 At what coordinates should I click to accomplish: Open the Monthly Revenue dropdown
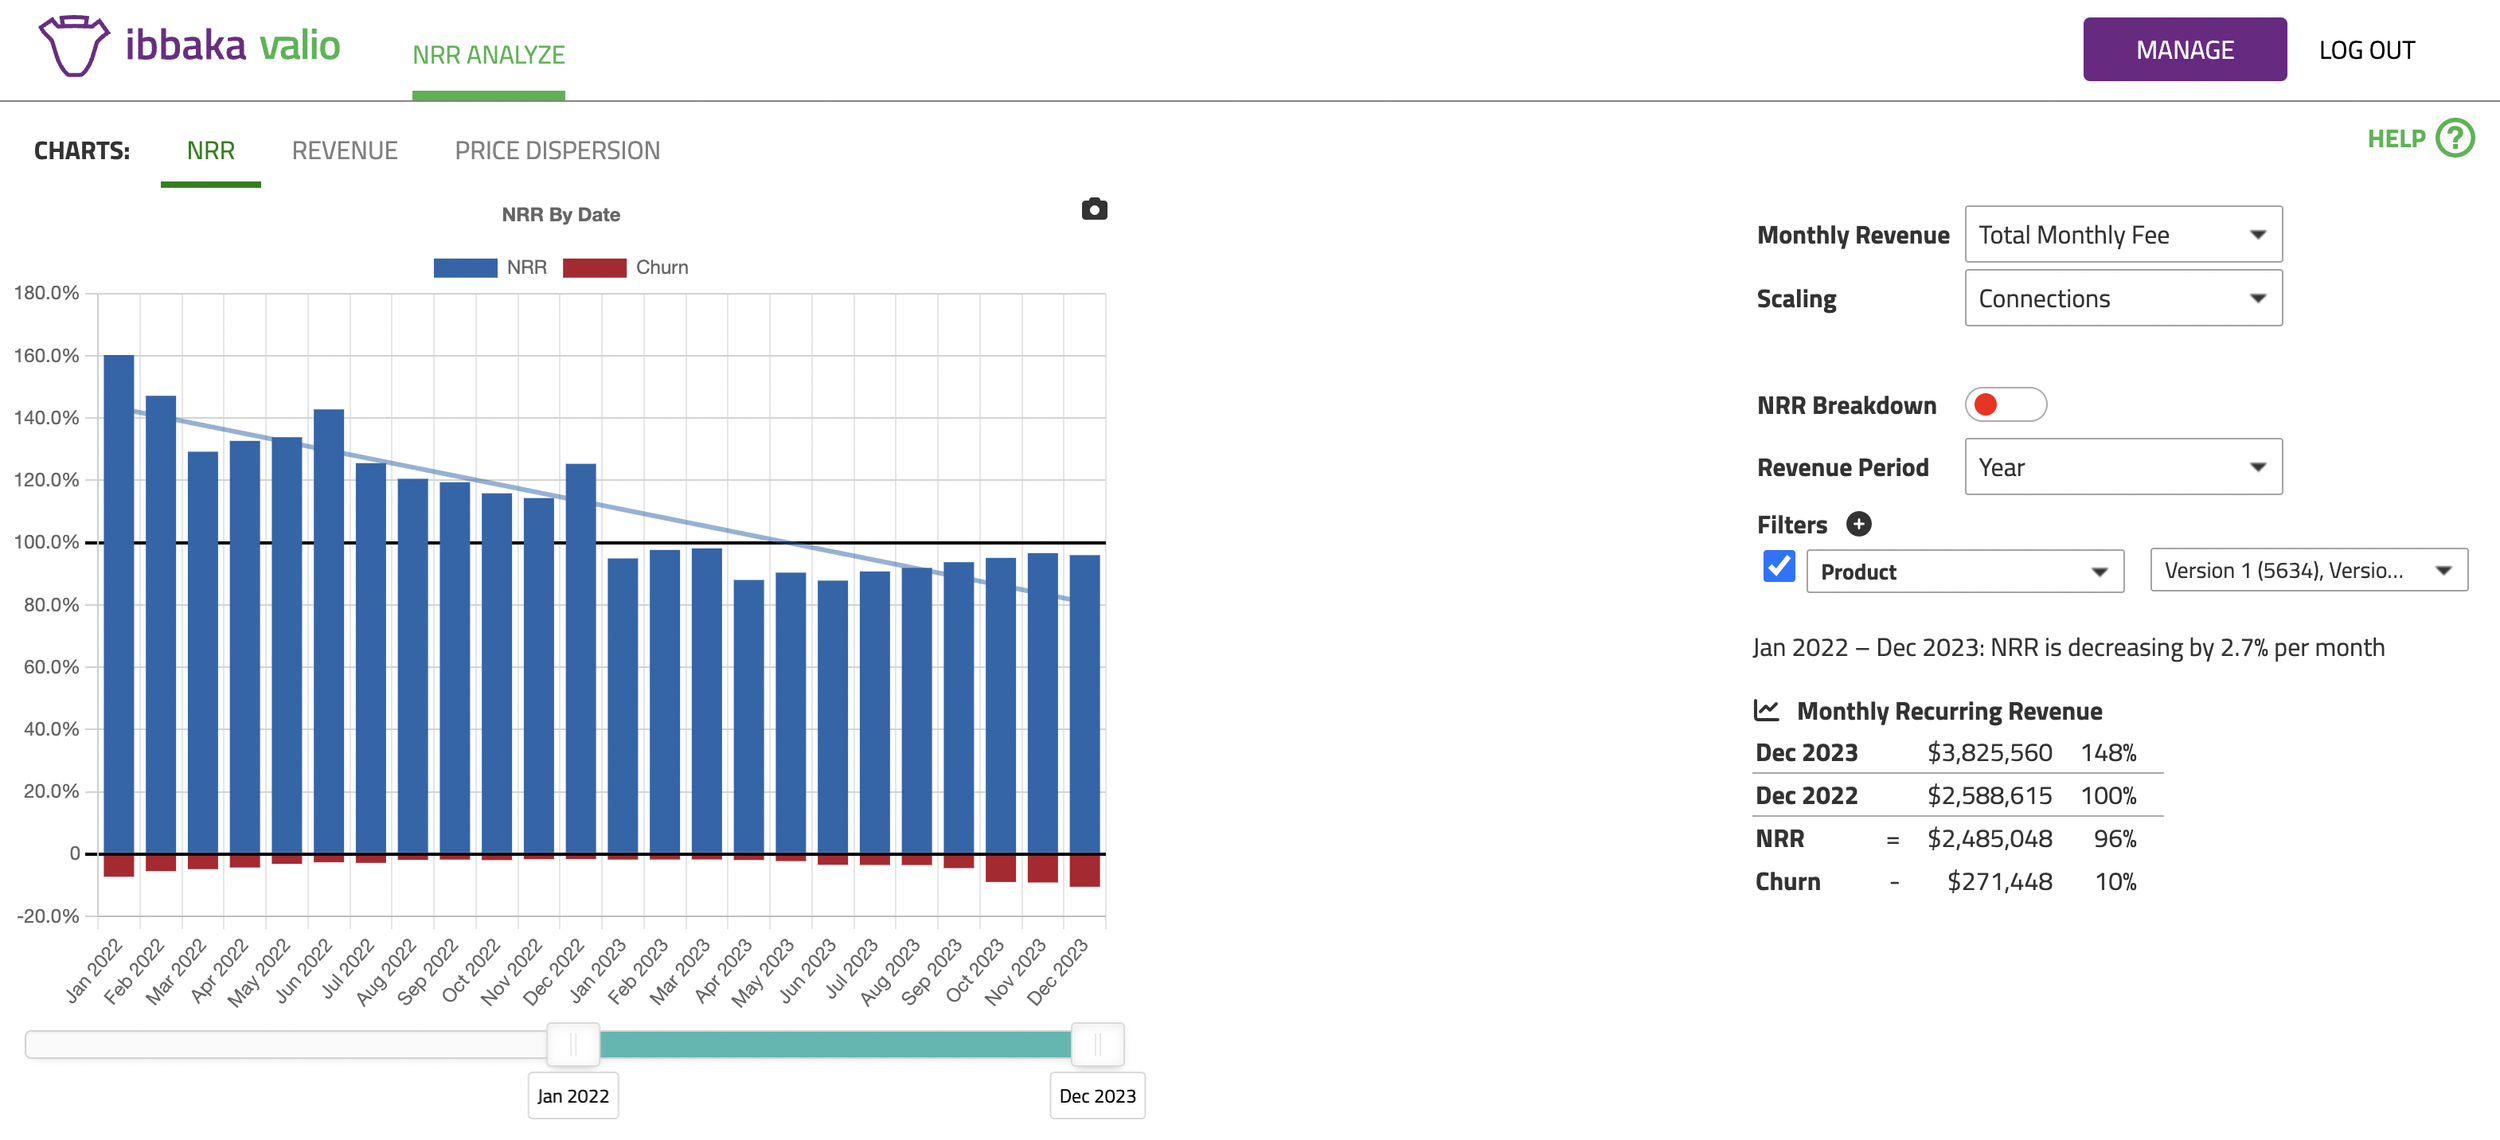2122,235
